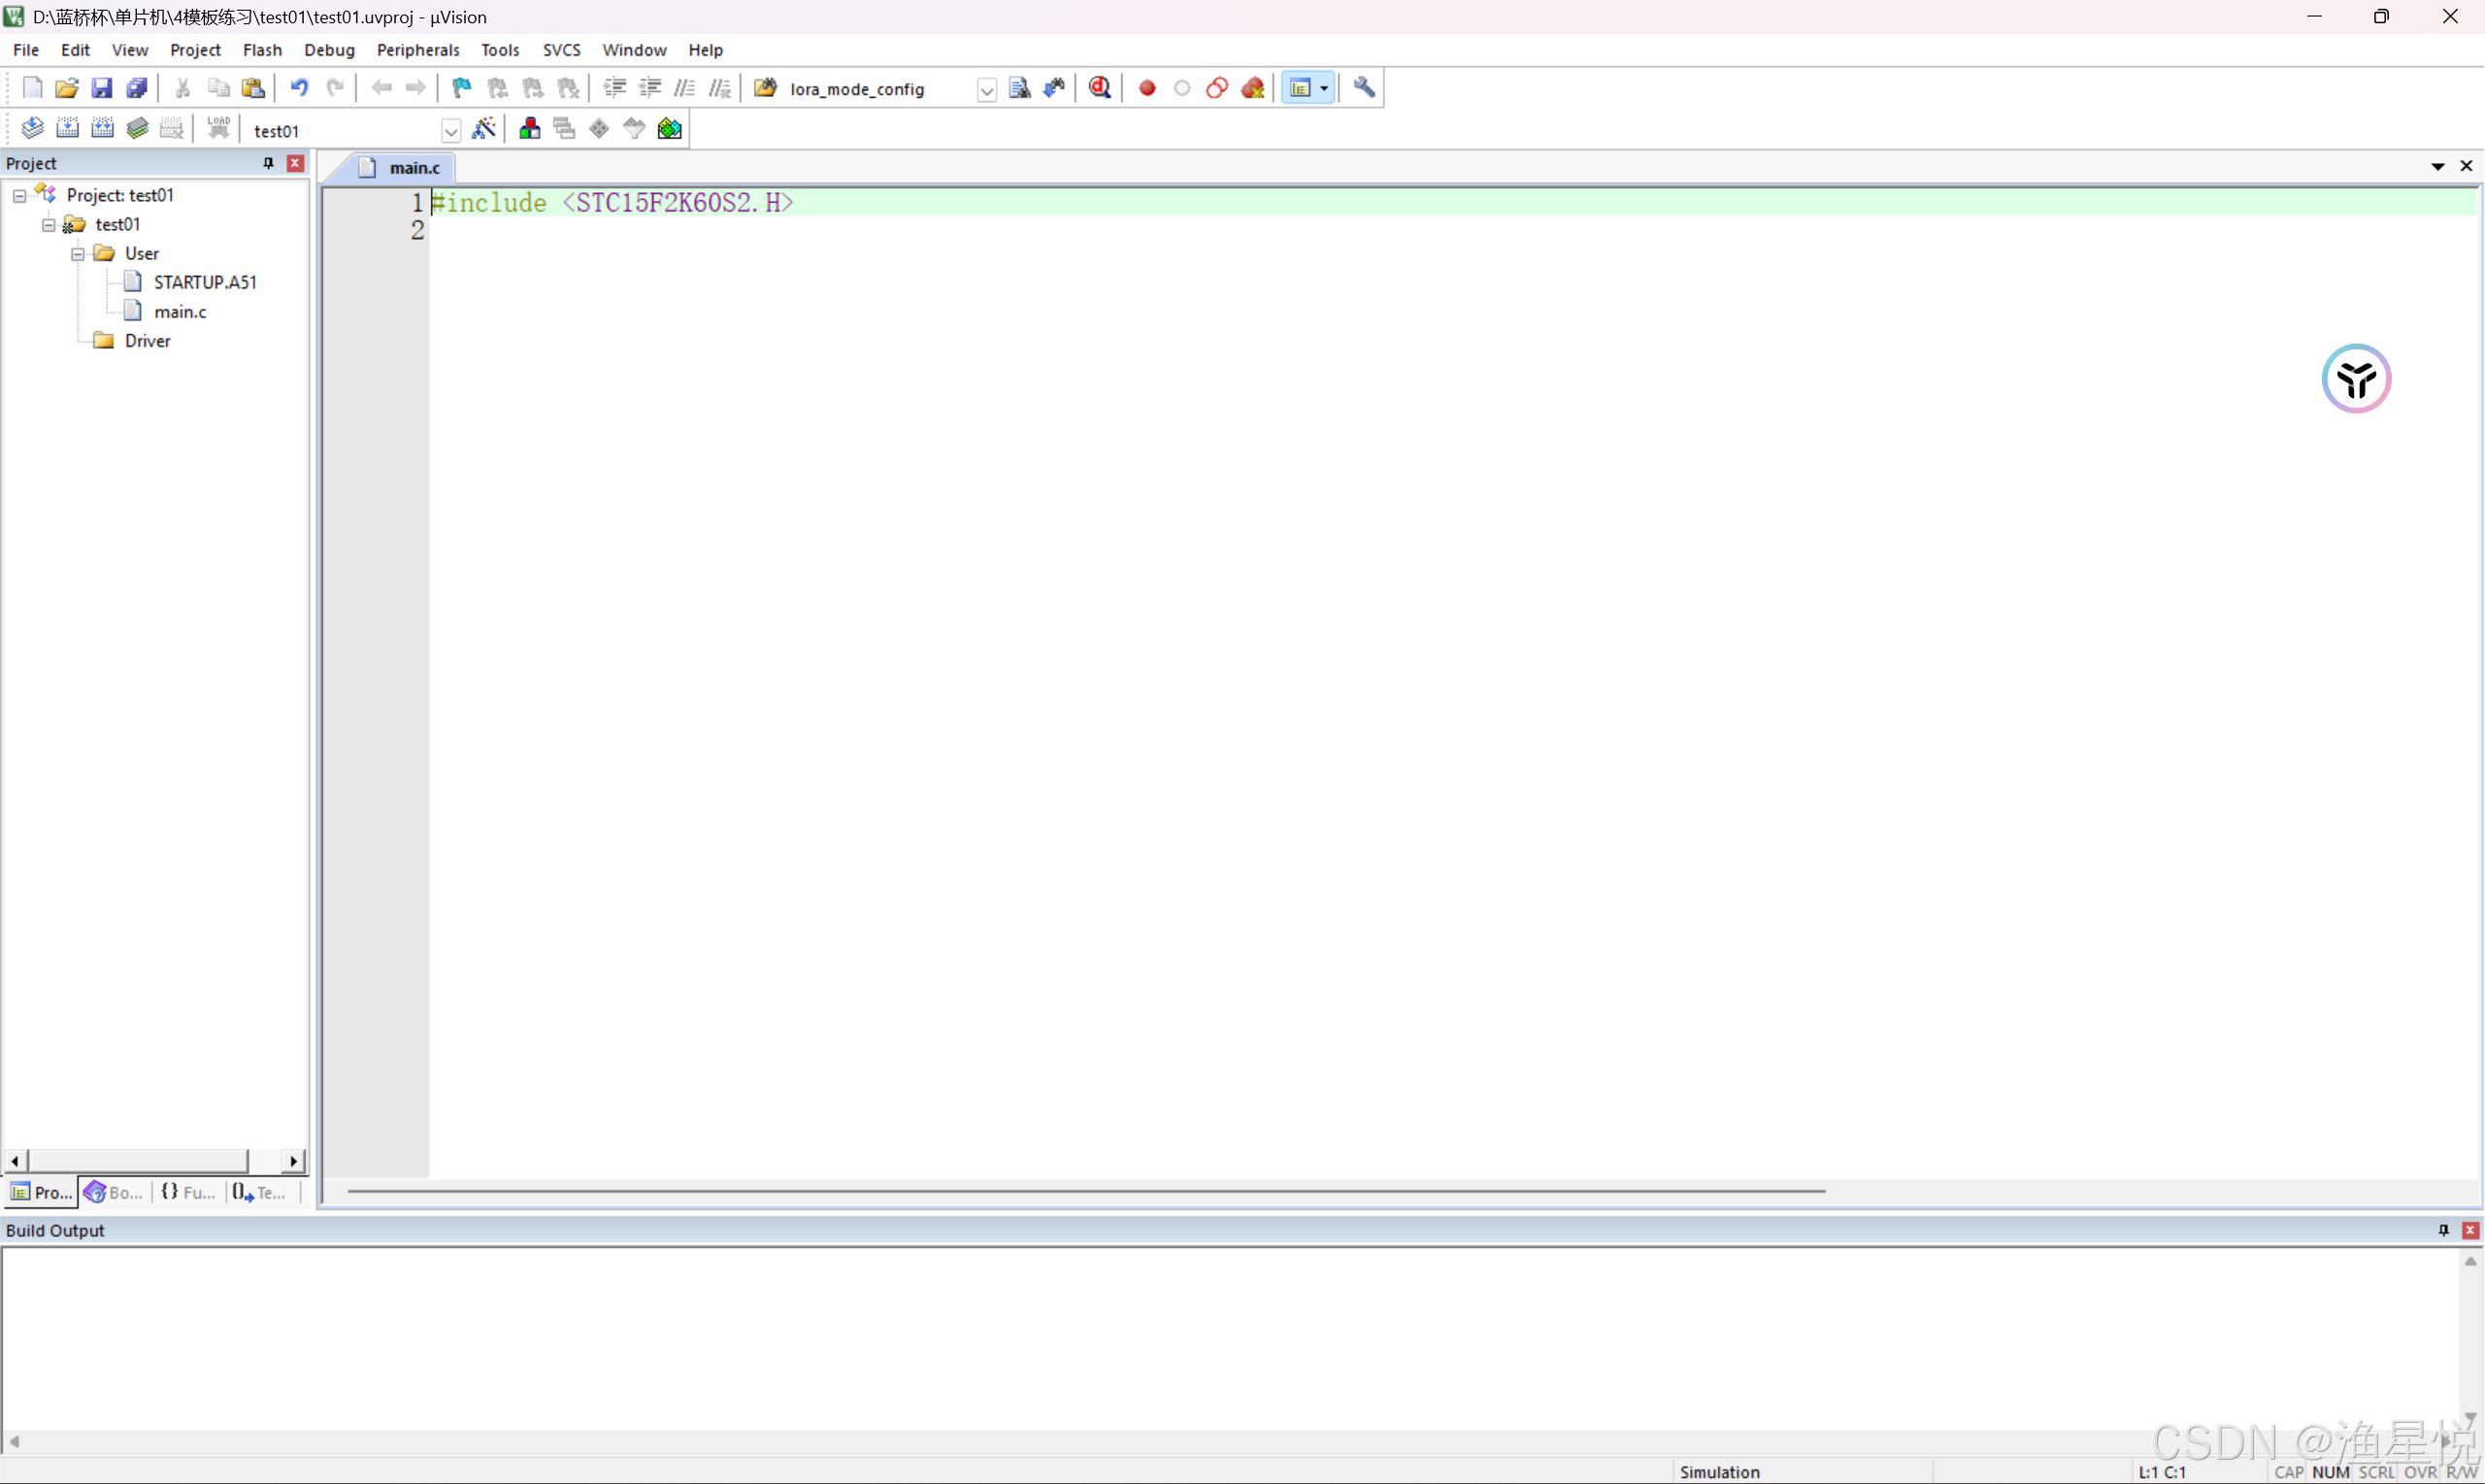This screenshot has width=2485, height=1484.
Task: Collapse the User folder in the project tree
Action: pyautogui.click(x=76, y=253)
